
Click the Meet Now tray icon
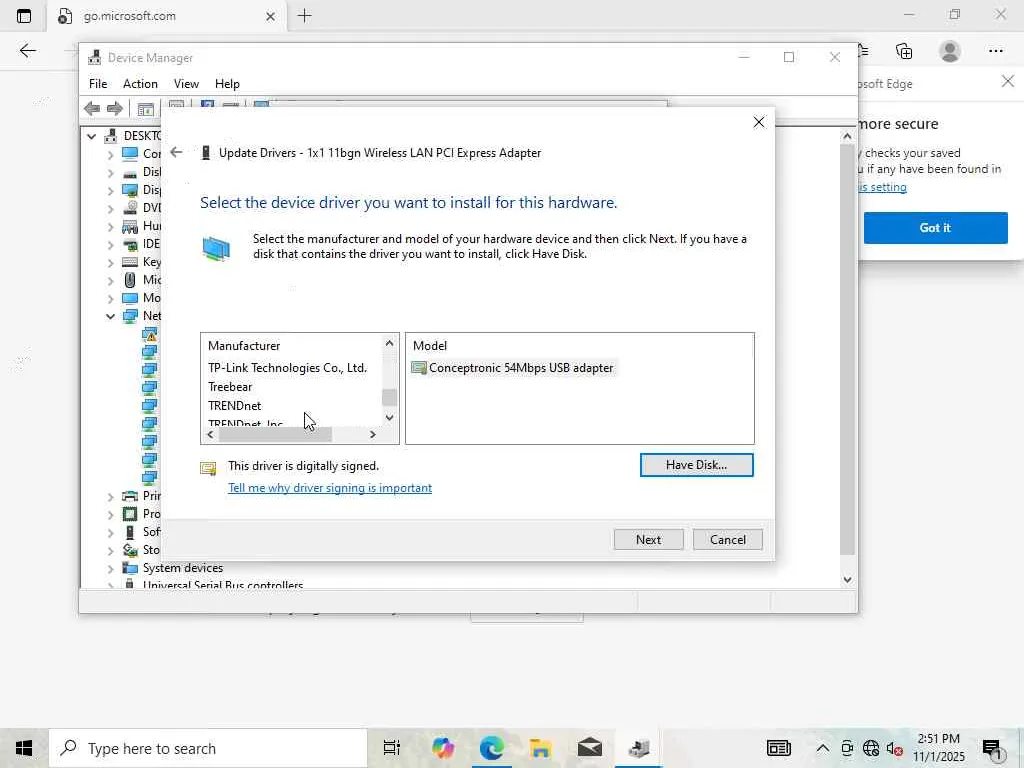pyautogui.click(x=847, y=748)
